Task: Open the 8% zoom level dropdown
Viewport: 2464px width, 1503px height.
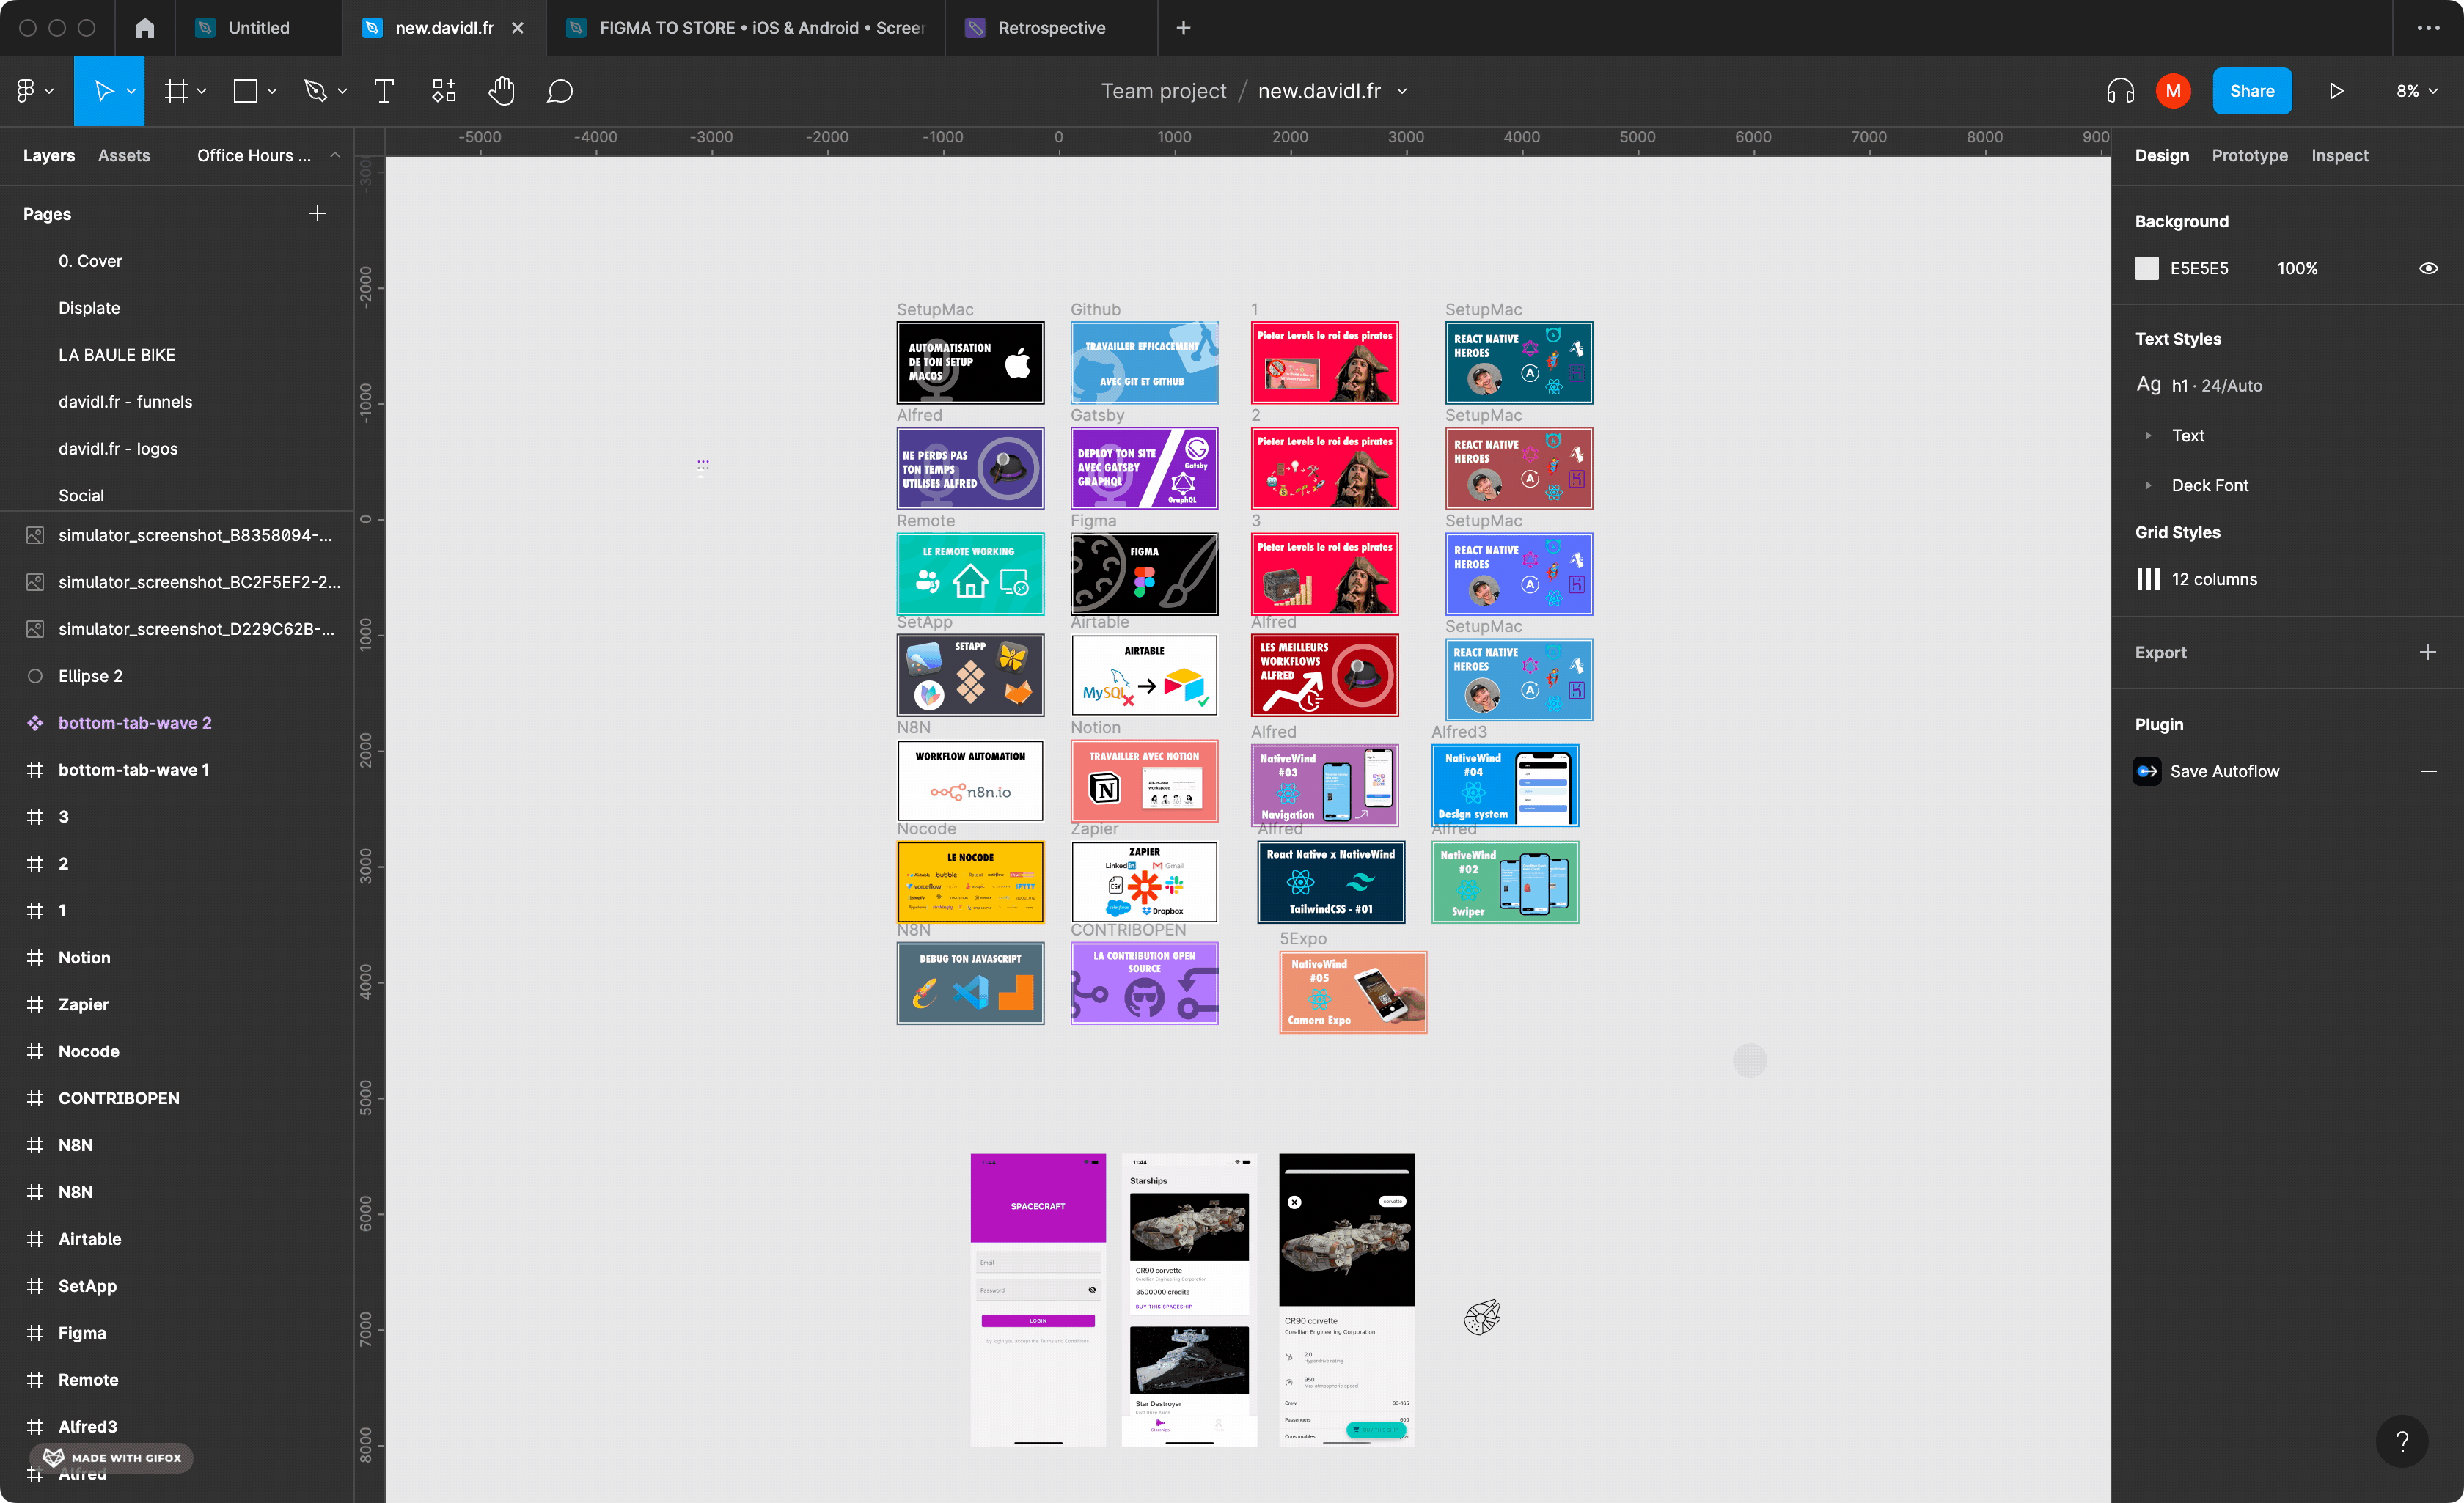Action: [x=2416, y=91]
